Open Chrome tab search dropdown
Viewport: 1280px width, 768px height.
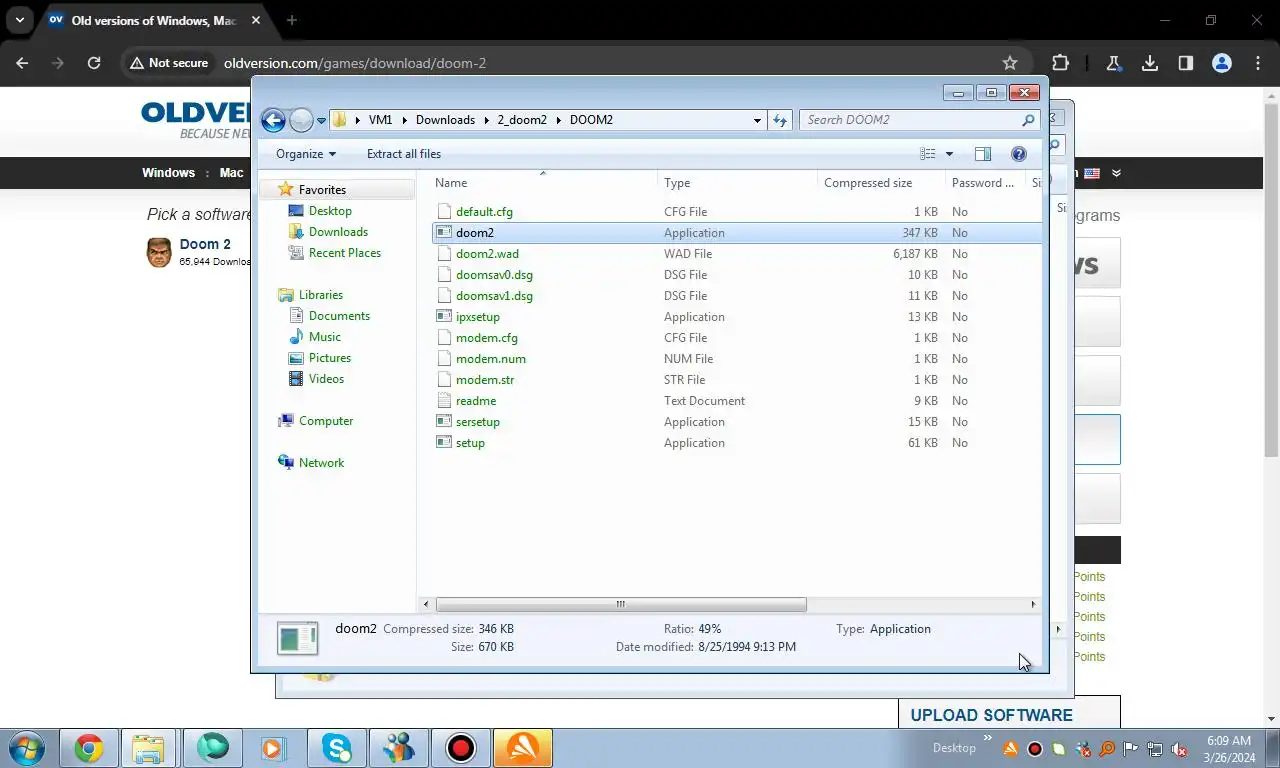tap(19, 20)
